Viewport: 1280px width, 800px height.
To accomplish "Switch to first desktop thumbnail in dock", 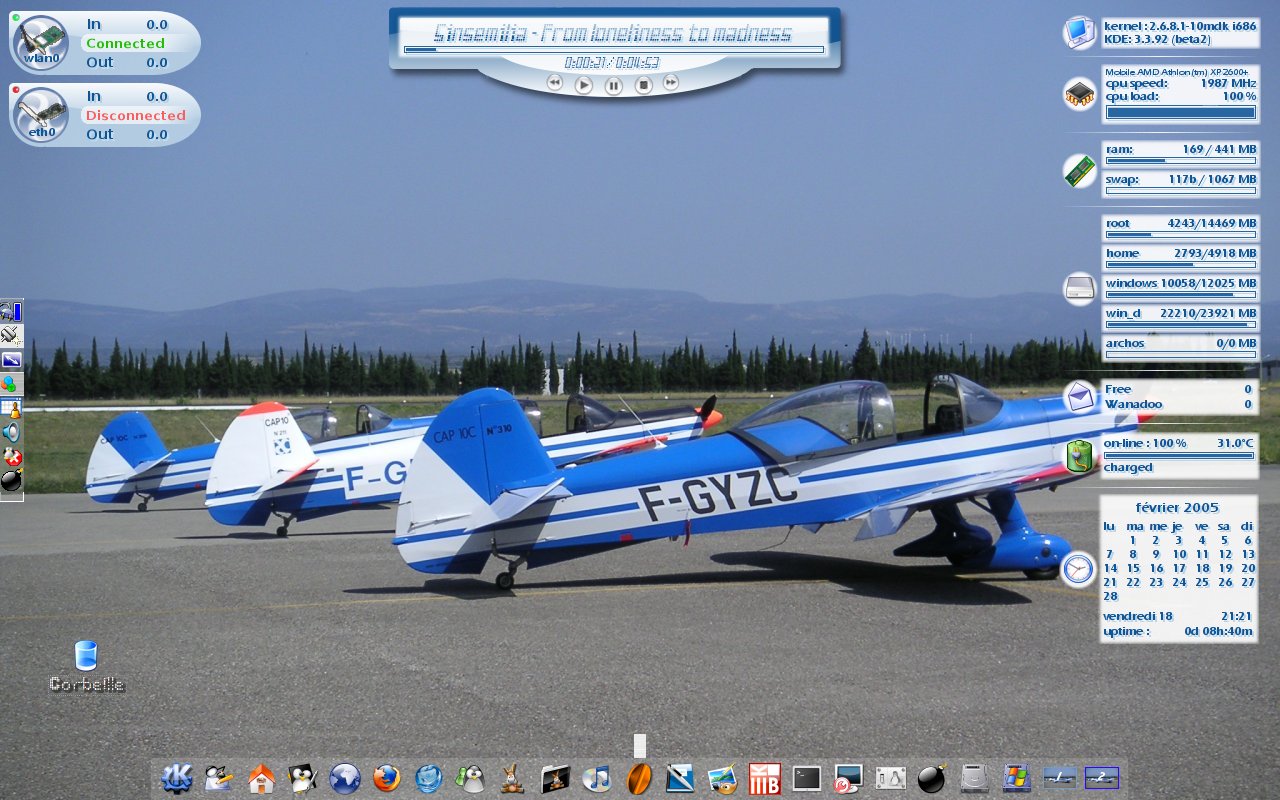I will pos(1059,777).
